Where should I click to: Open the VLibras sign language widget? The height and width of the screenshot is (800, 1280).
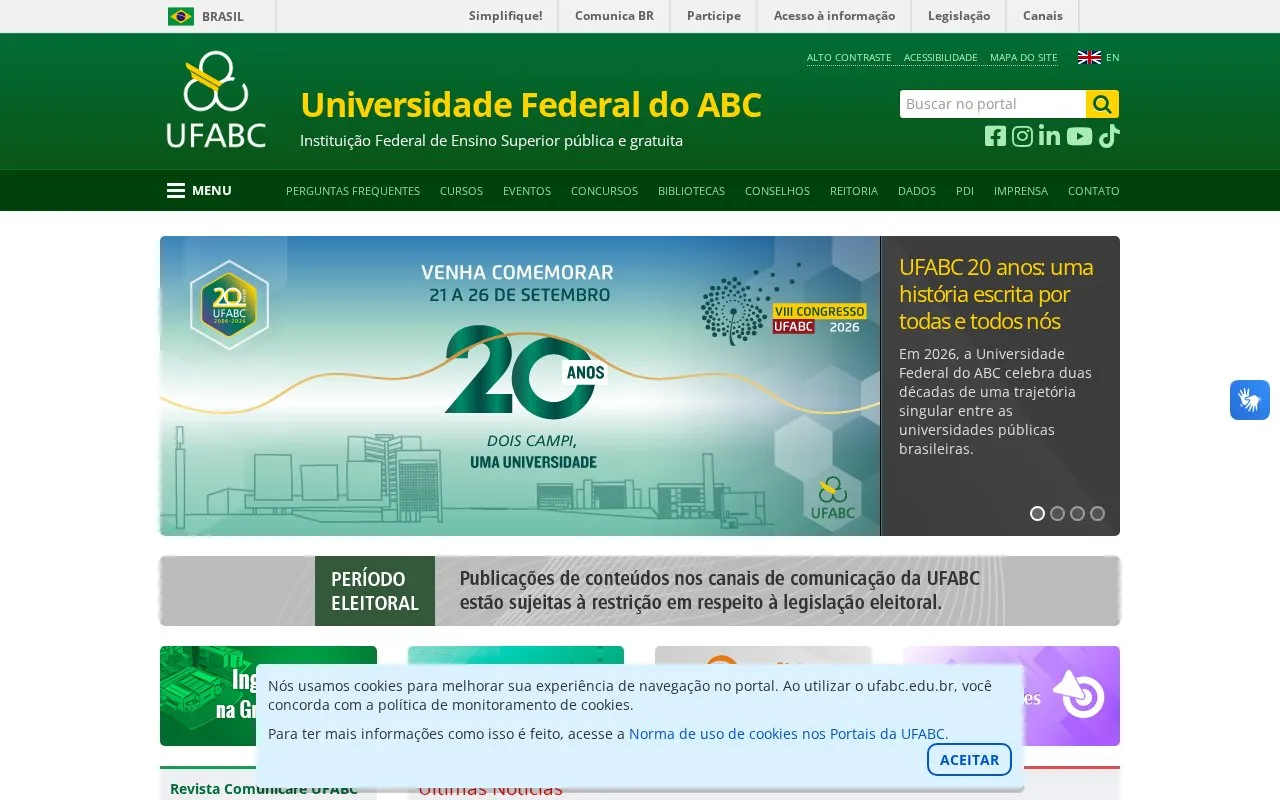(1250, 400)
